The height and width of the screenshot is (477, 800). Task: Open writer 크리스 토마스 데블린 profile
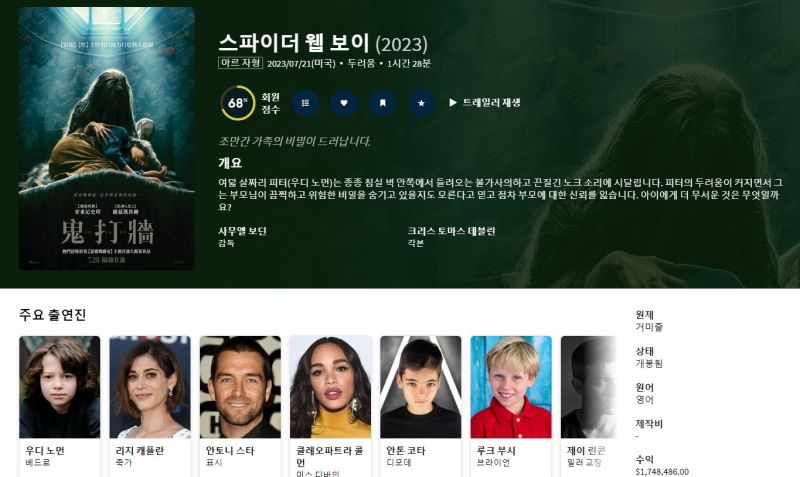[451, 231]
